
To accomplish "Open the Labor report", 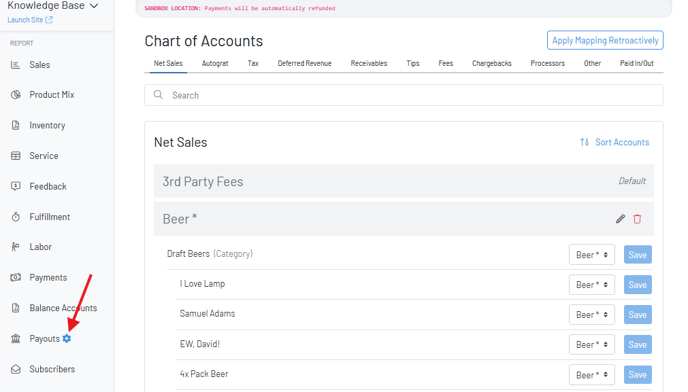I will [x=40, y=247].
